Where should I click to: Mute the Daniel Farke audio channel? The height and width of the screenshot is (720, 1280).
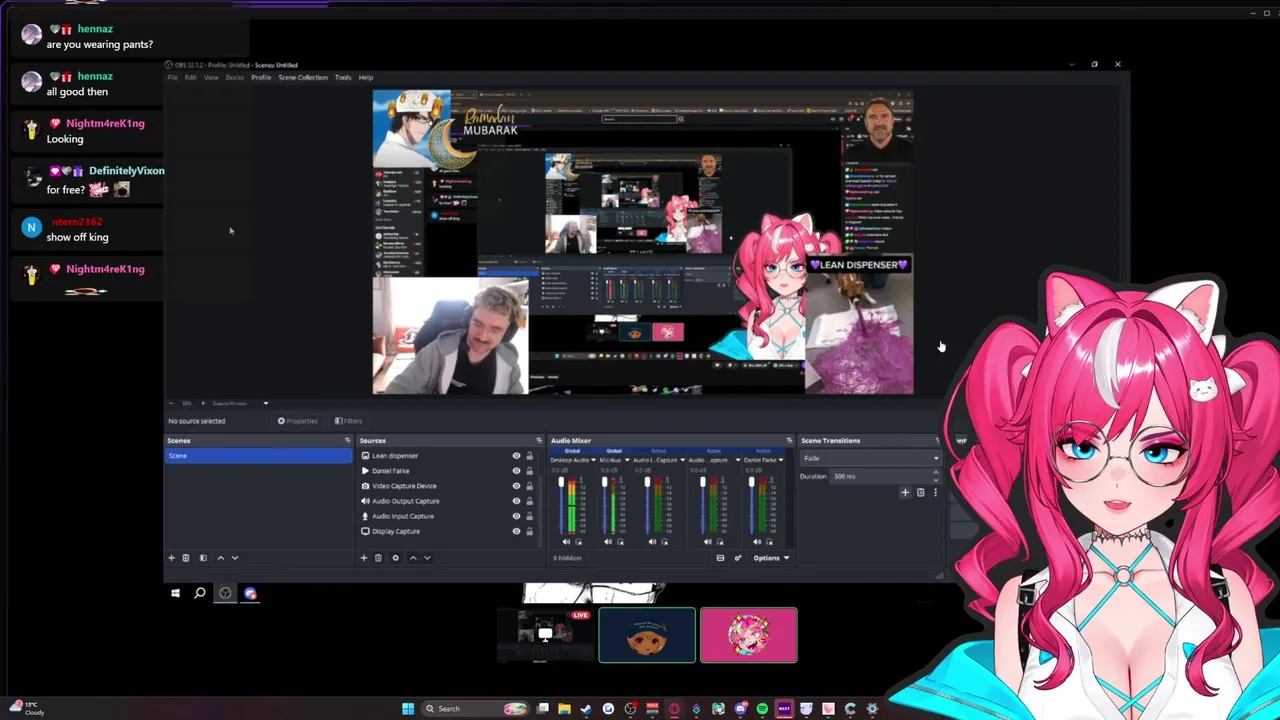[x=757, y=541]
